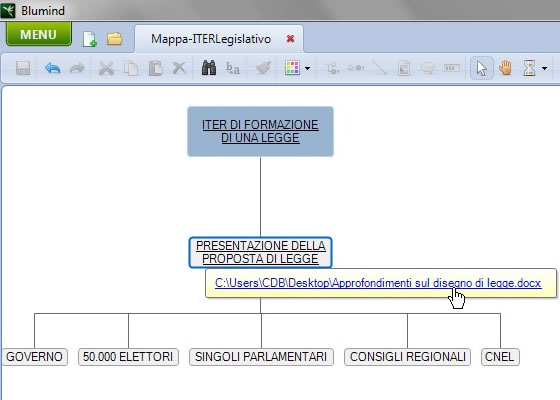Close the Mappa-ITERLegislativo tab

(290, 39)
